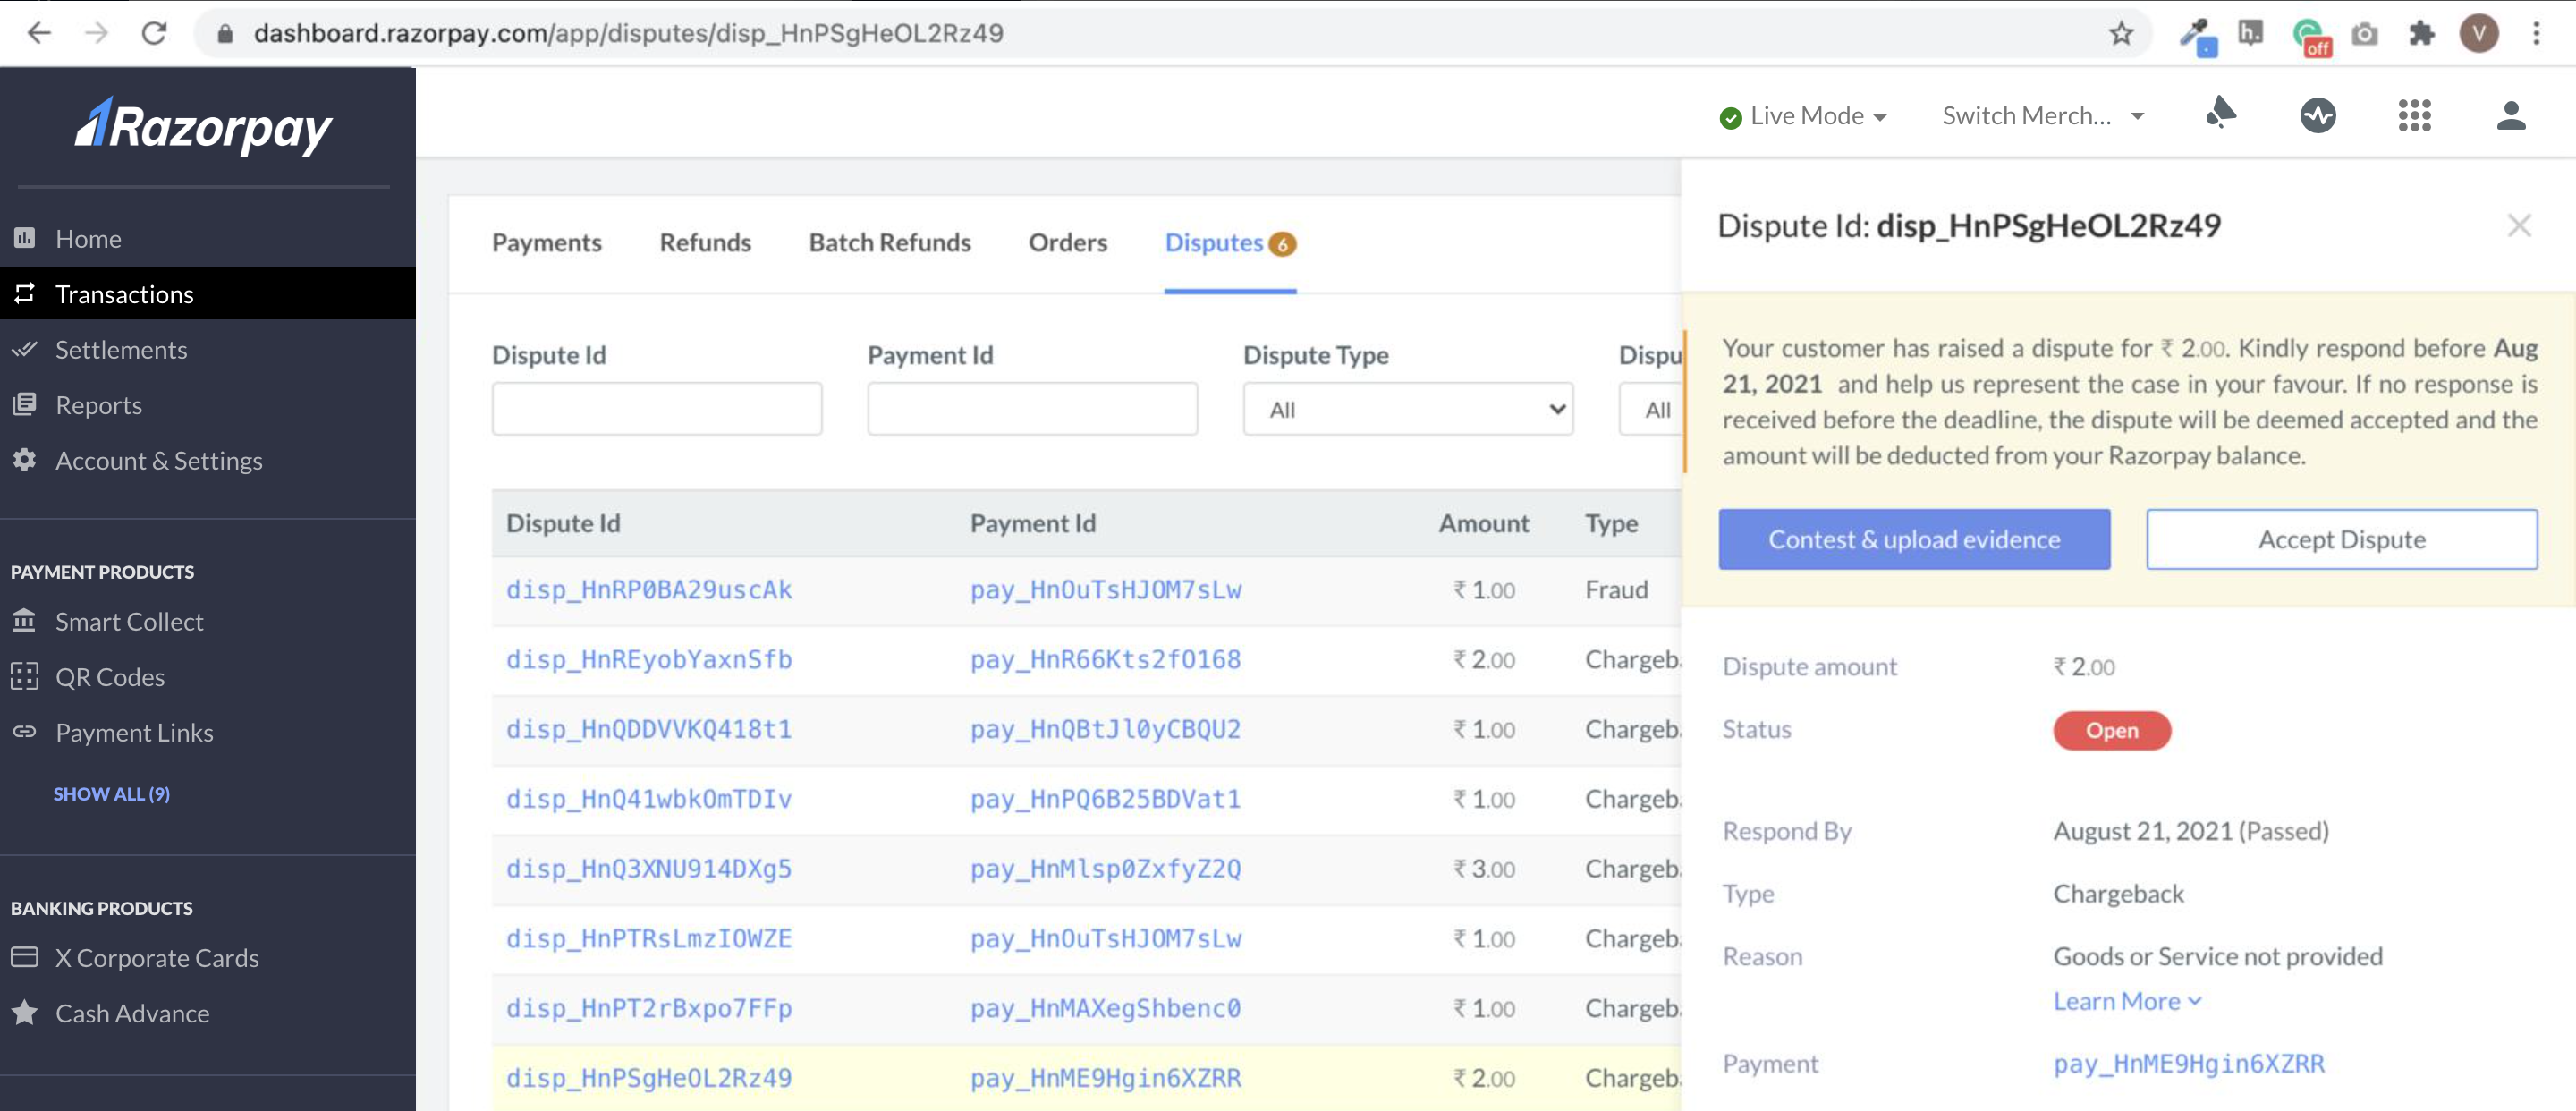Open dispute disp_HnPT2rBxpo7FFp
The width and height of the screenshot is (2576, 1111).
click(649, 1008)
